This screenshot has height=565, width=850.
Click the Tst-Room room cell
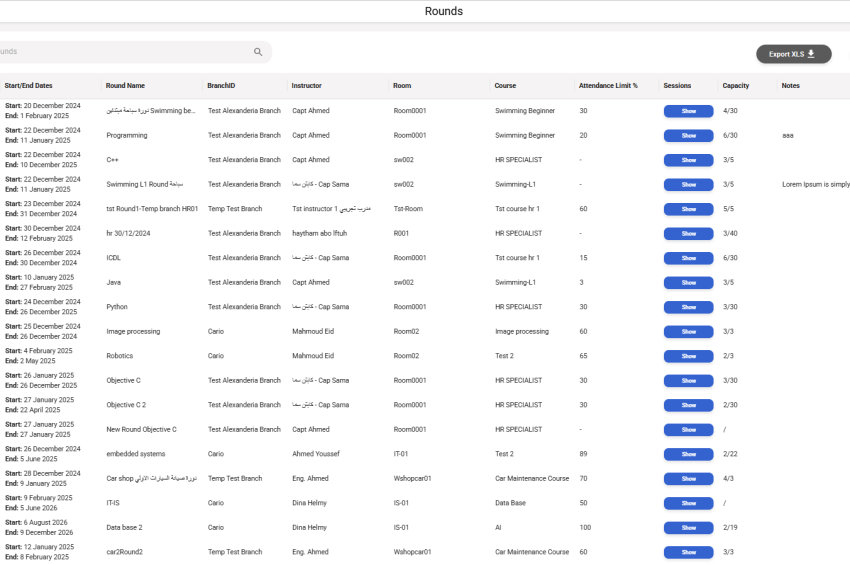(x=408, y=209)
